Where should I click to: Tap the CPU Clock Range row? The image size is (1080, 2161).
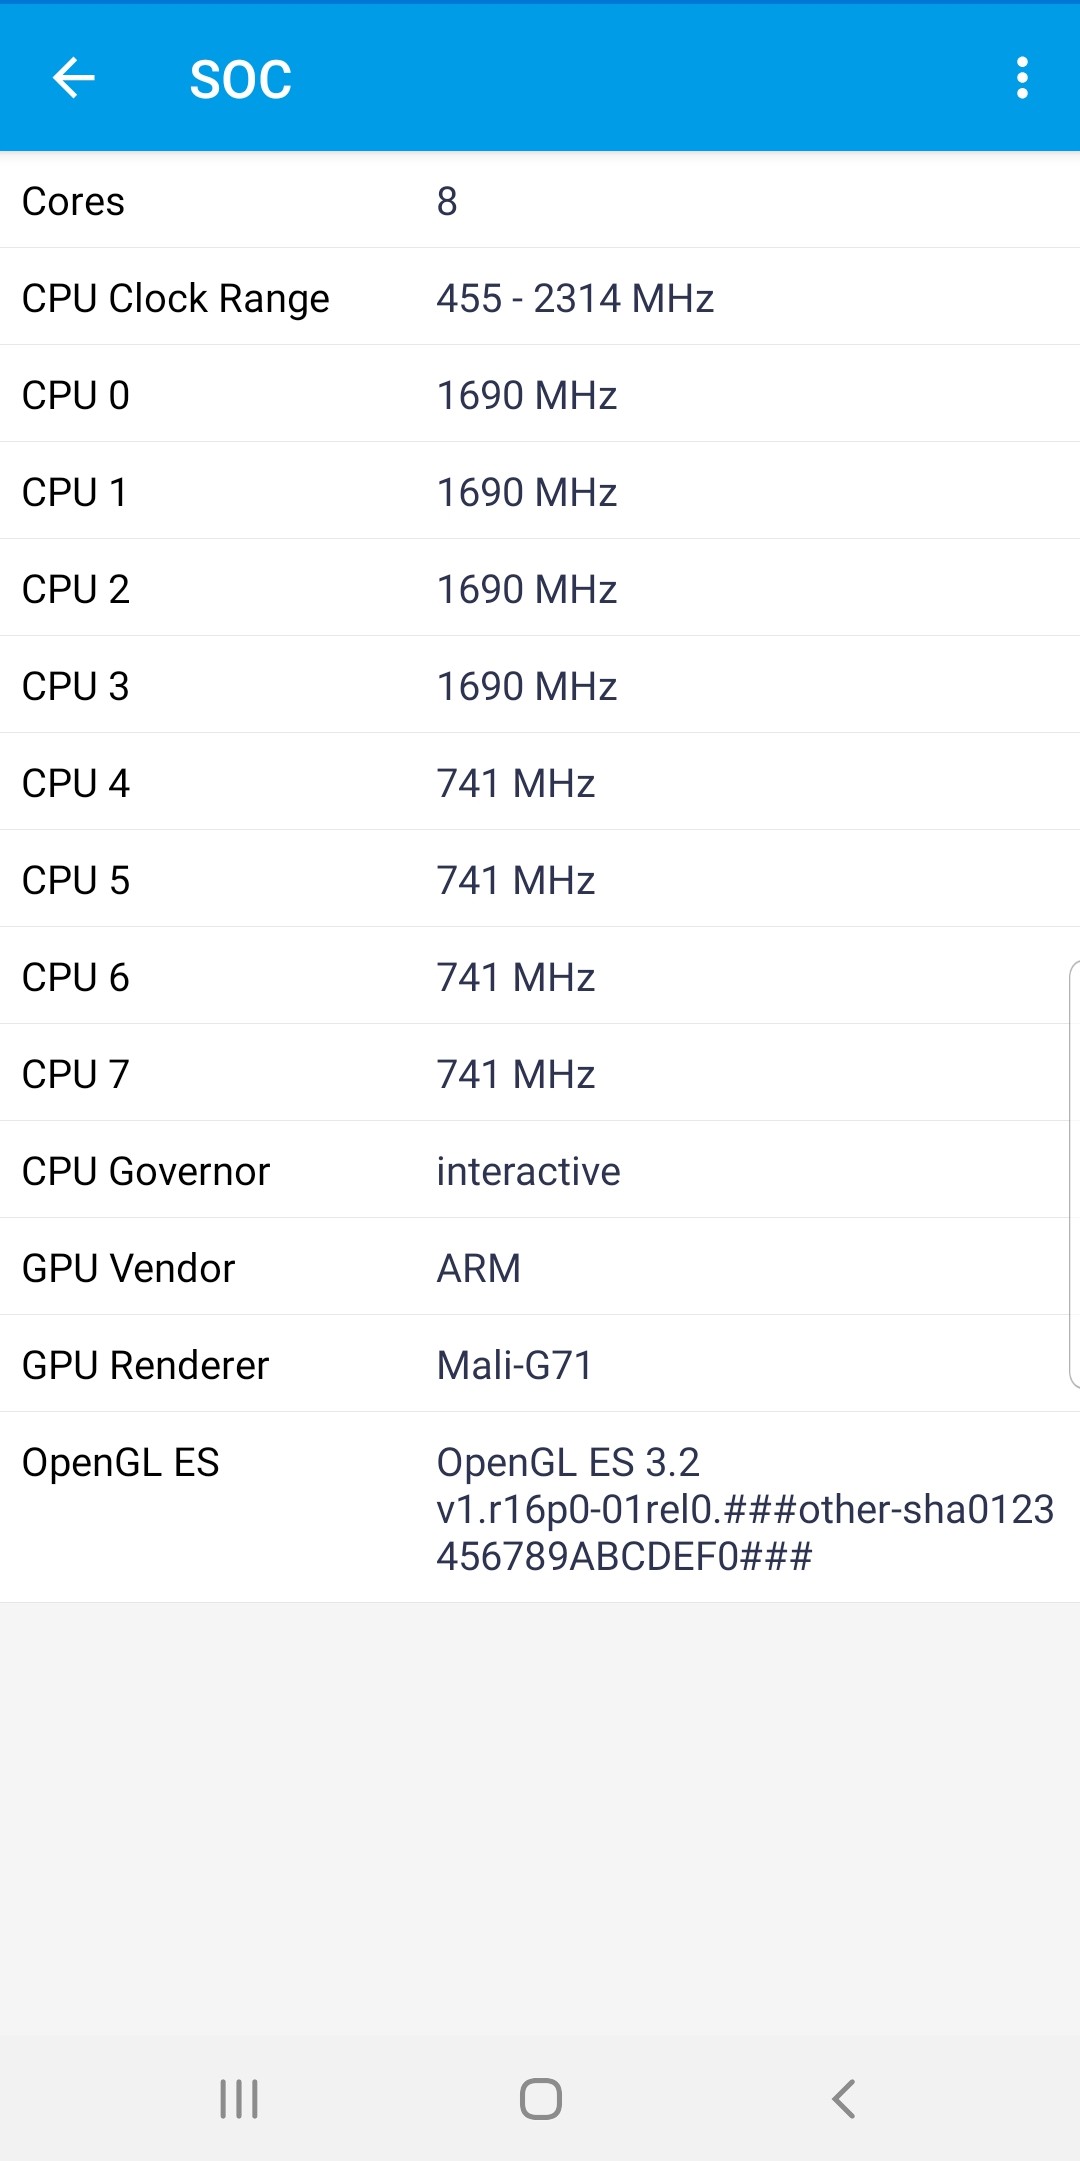click(540, 298)
